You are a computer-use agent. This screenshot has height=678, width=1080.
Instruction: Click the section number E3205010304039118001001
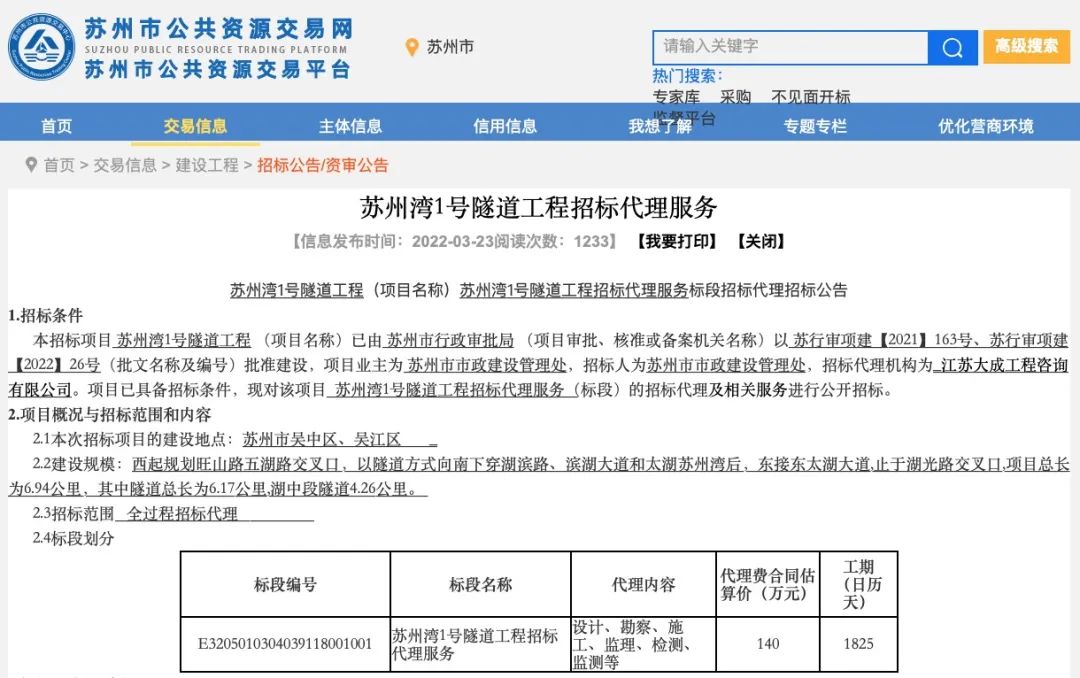tap(285, 644)
